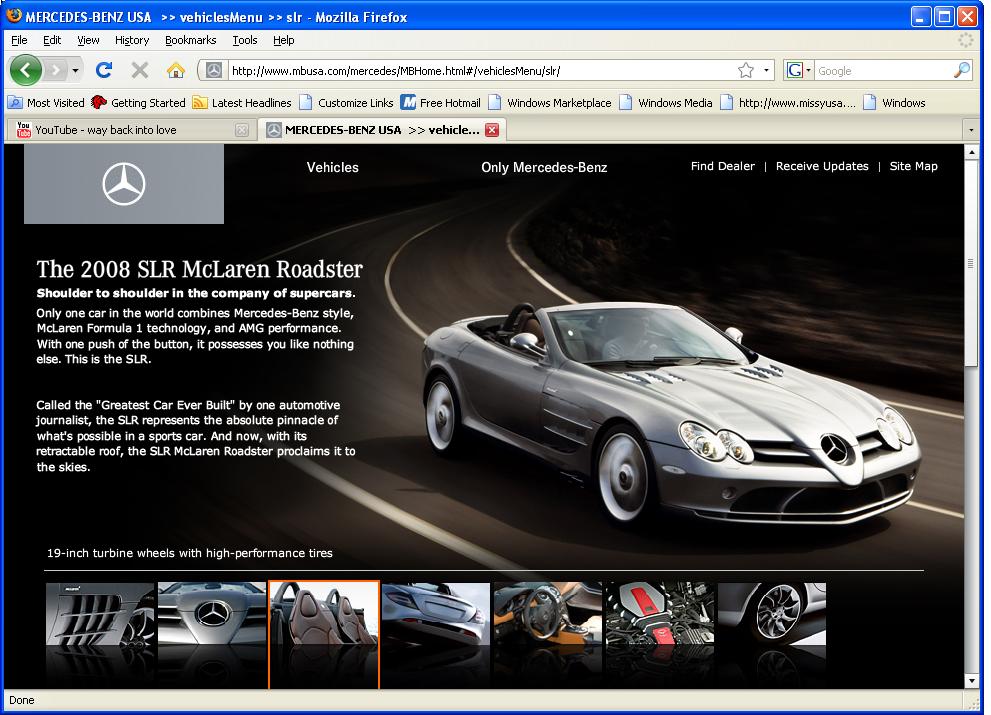Open the View menu

[88, 40]
